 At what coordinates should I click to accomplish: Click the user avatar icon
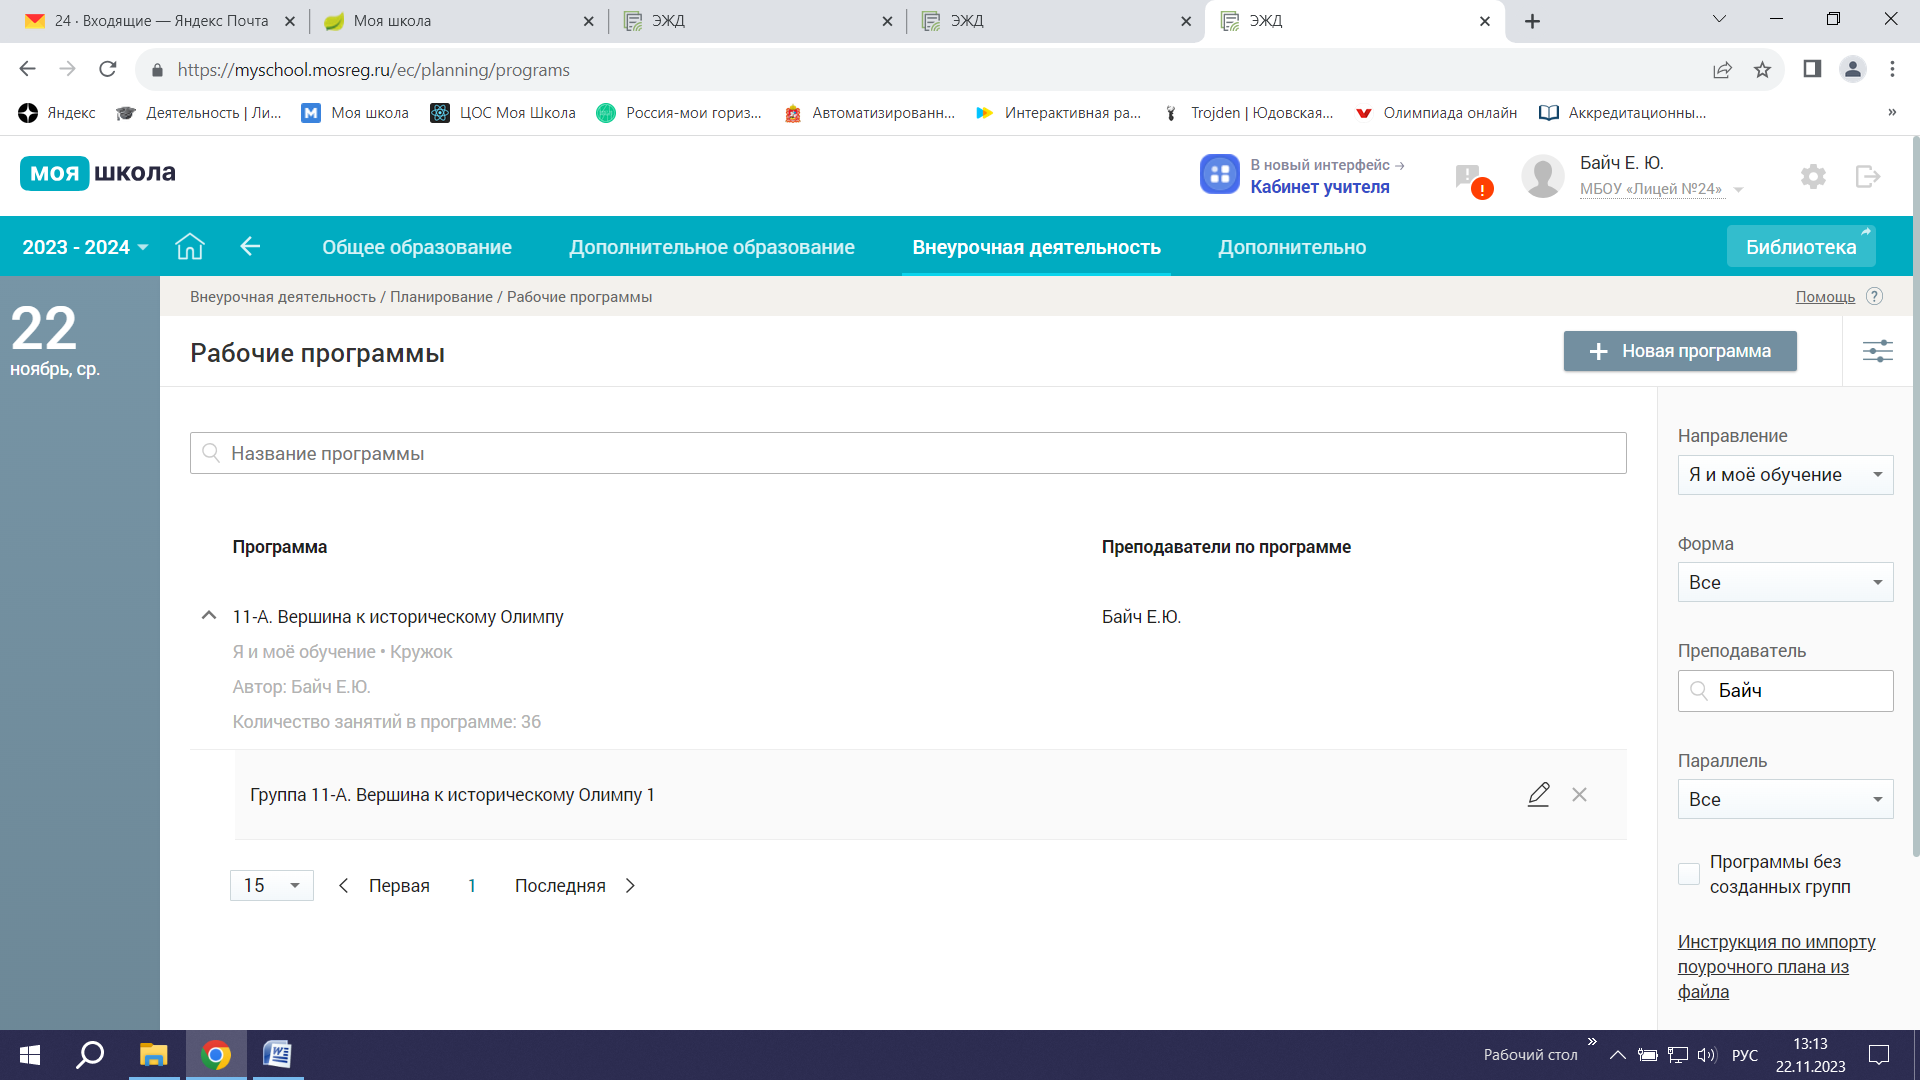click(1542, 176)
